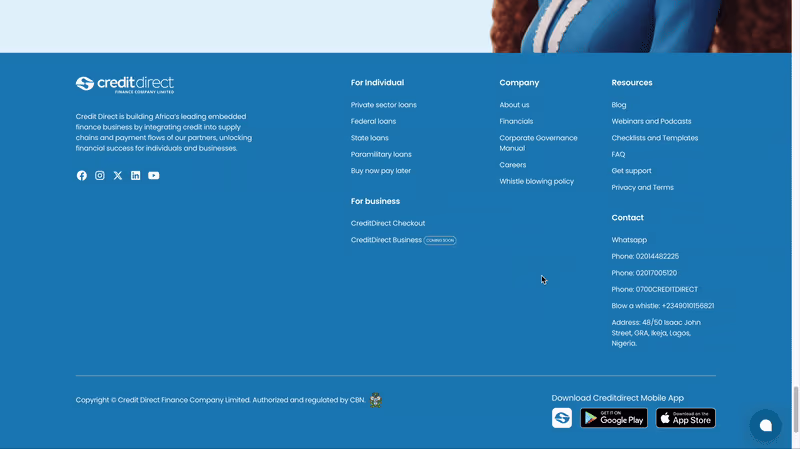Click the page vertical scrollbar thumb

click(795, 409)
